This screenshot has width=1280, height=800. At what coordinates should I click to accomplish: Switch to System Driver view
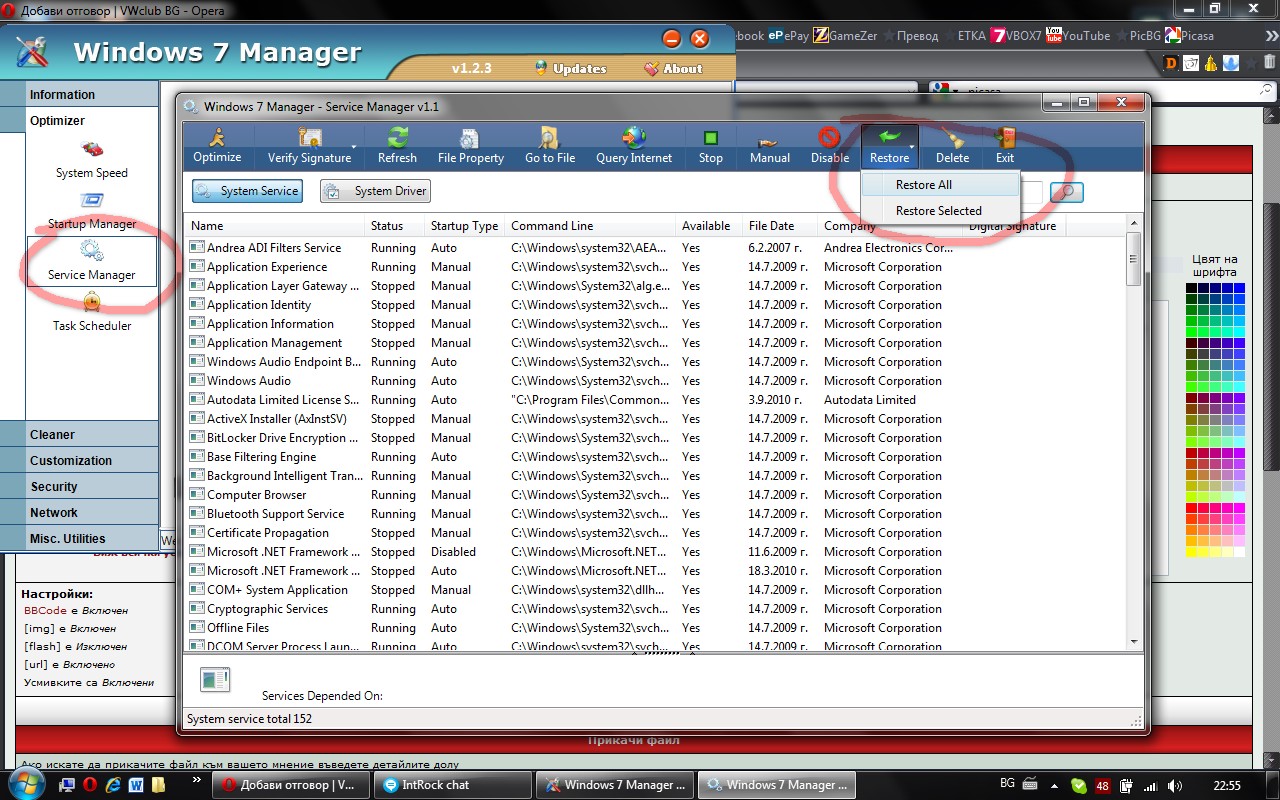[x=375, y=191]
